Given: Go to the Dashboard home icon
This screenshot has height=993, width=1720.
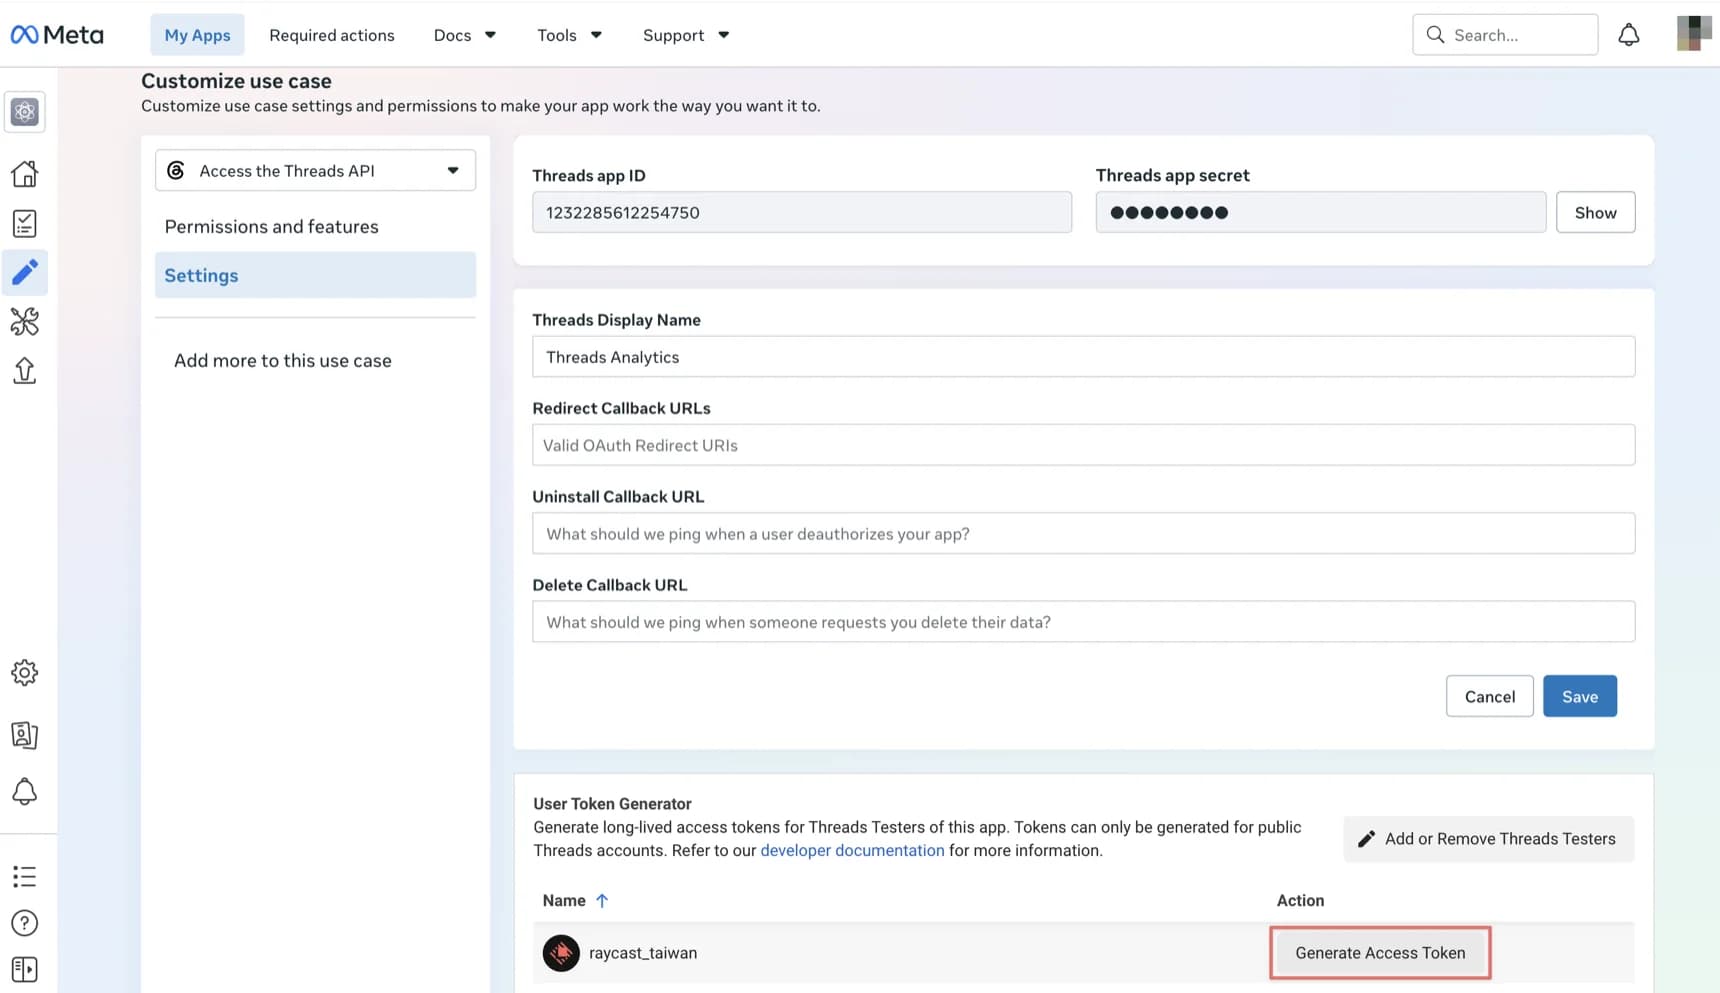Looking at the screenshot, I should (x=25, y=174).
